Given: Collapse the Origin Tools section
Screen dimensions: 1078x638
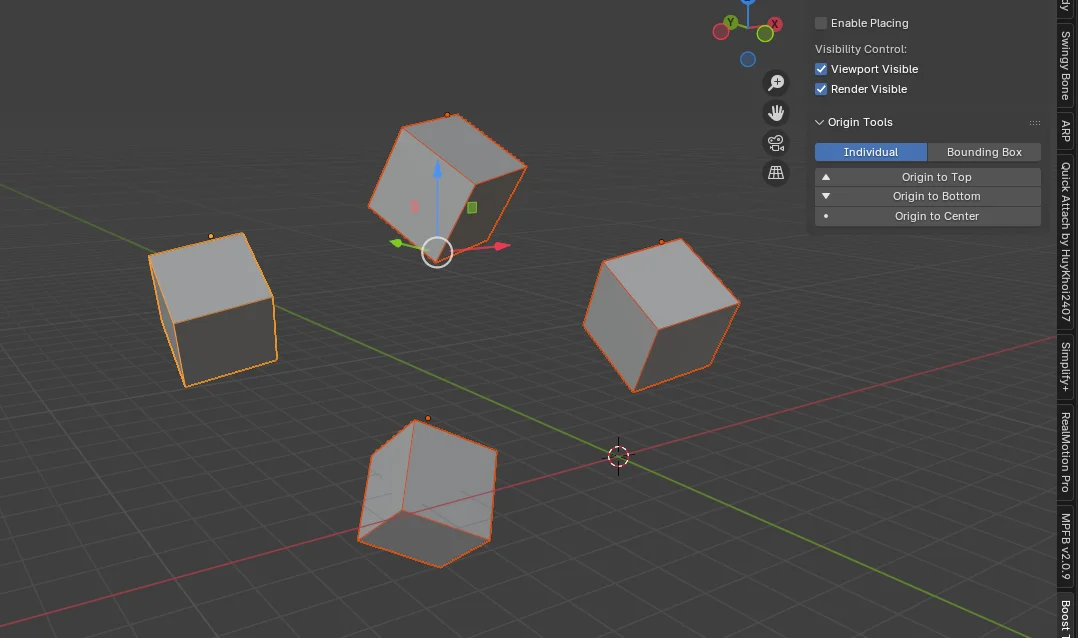Looking at the screenshot, I should (820, 121).
